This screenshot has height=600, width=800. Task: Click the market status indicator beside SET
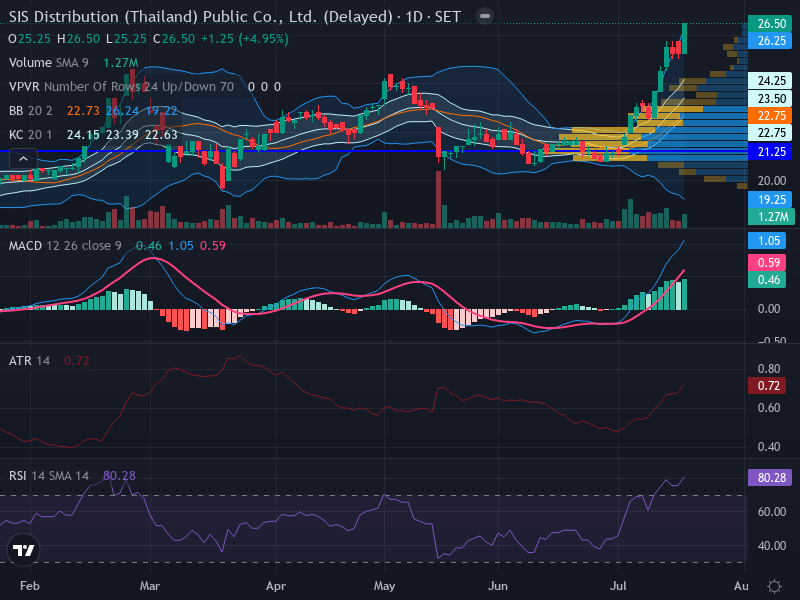click(x=485, y=16)
